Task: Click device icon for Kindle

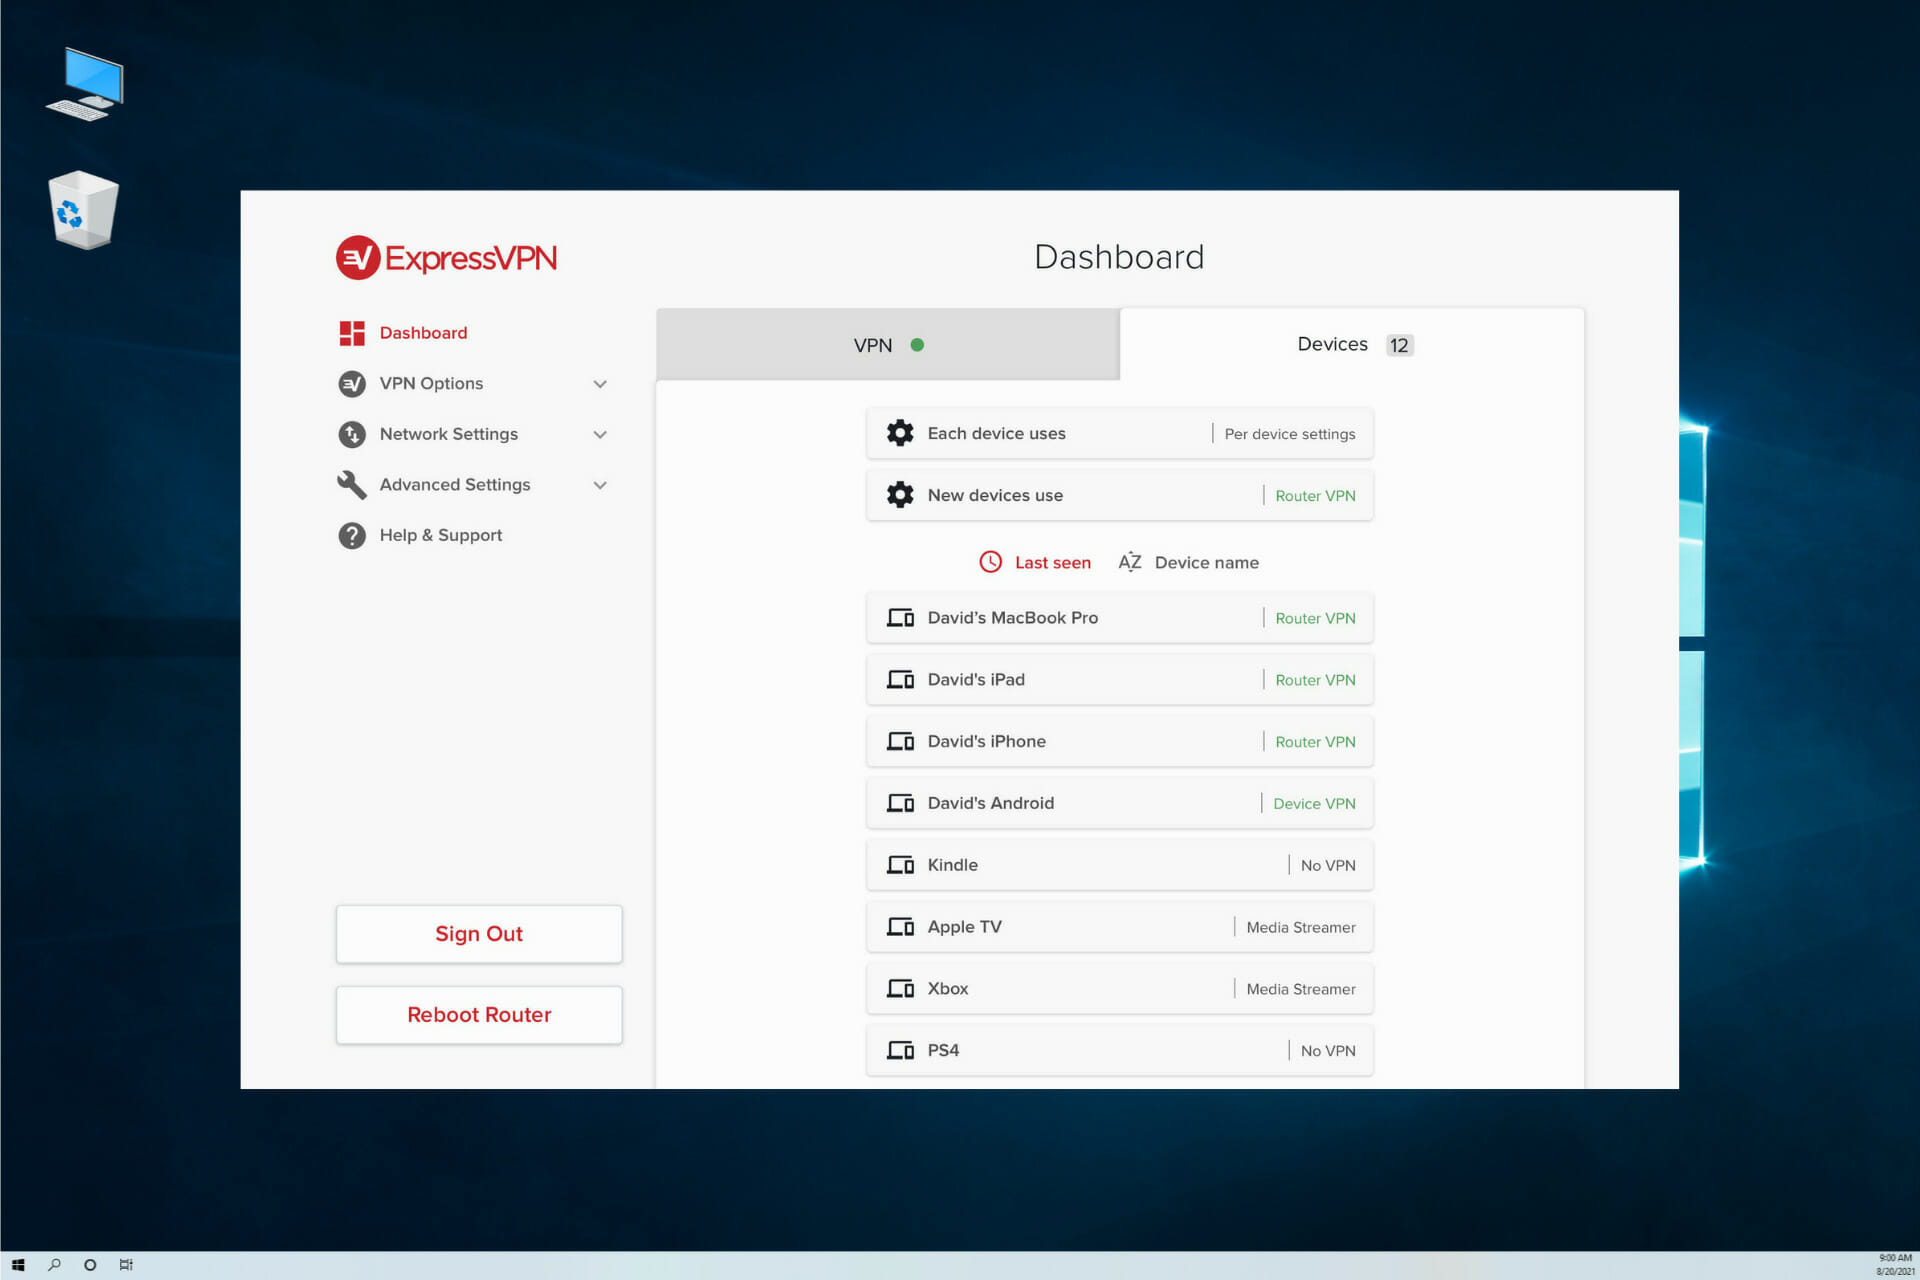Action: click(900, 865)
